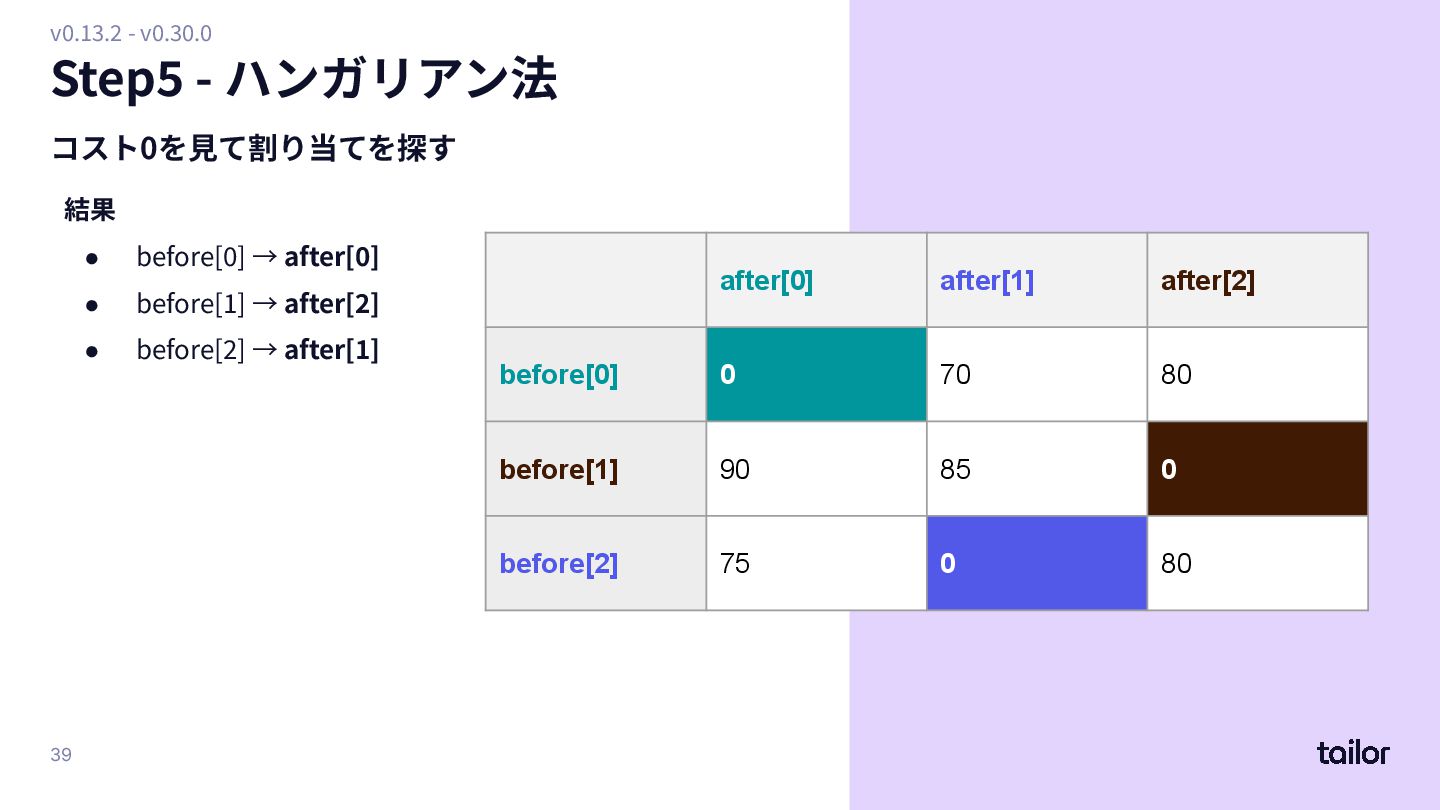
Task: Click the before[2] row header
Action: click(x=596, y=563)
